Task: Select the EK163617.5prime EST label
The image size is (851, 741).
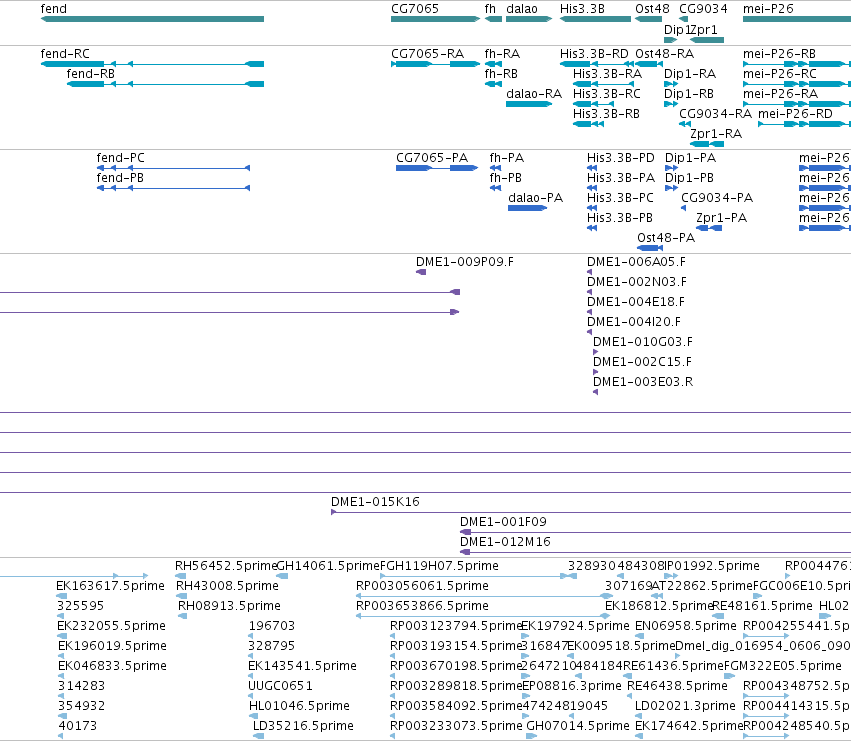Action: 110,586
